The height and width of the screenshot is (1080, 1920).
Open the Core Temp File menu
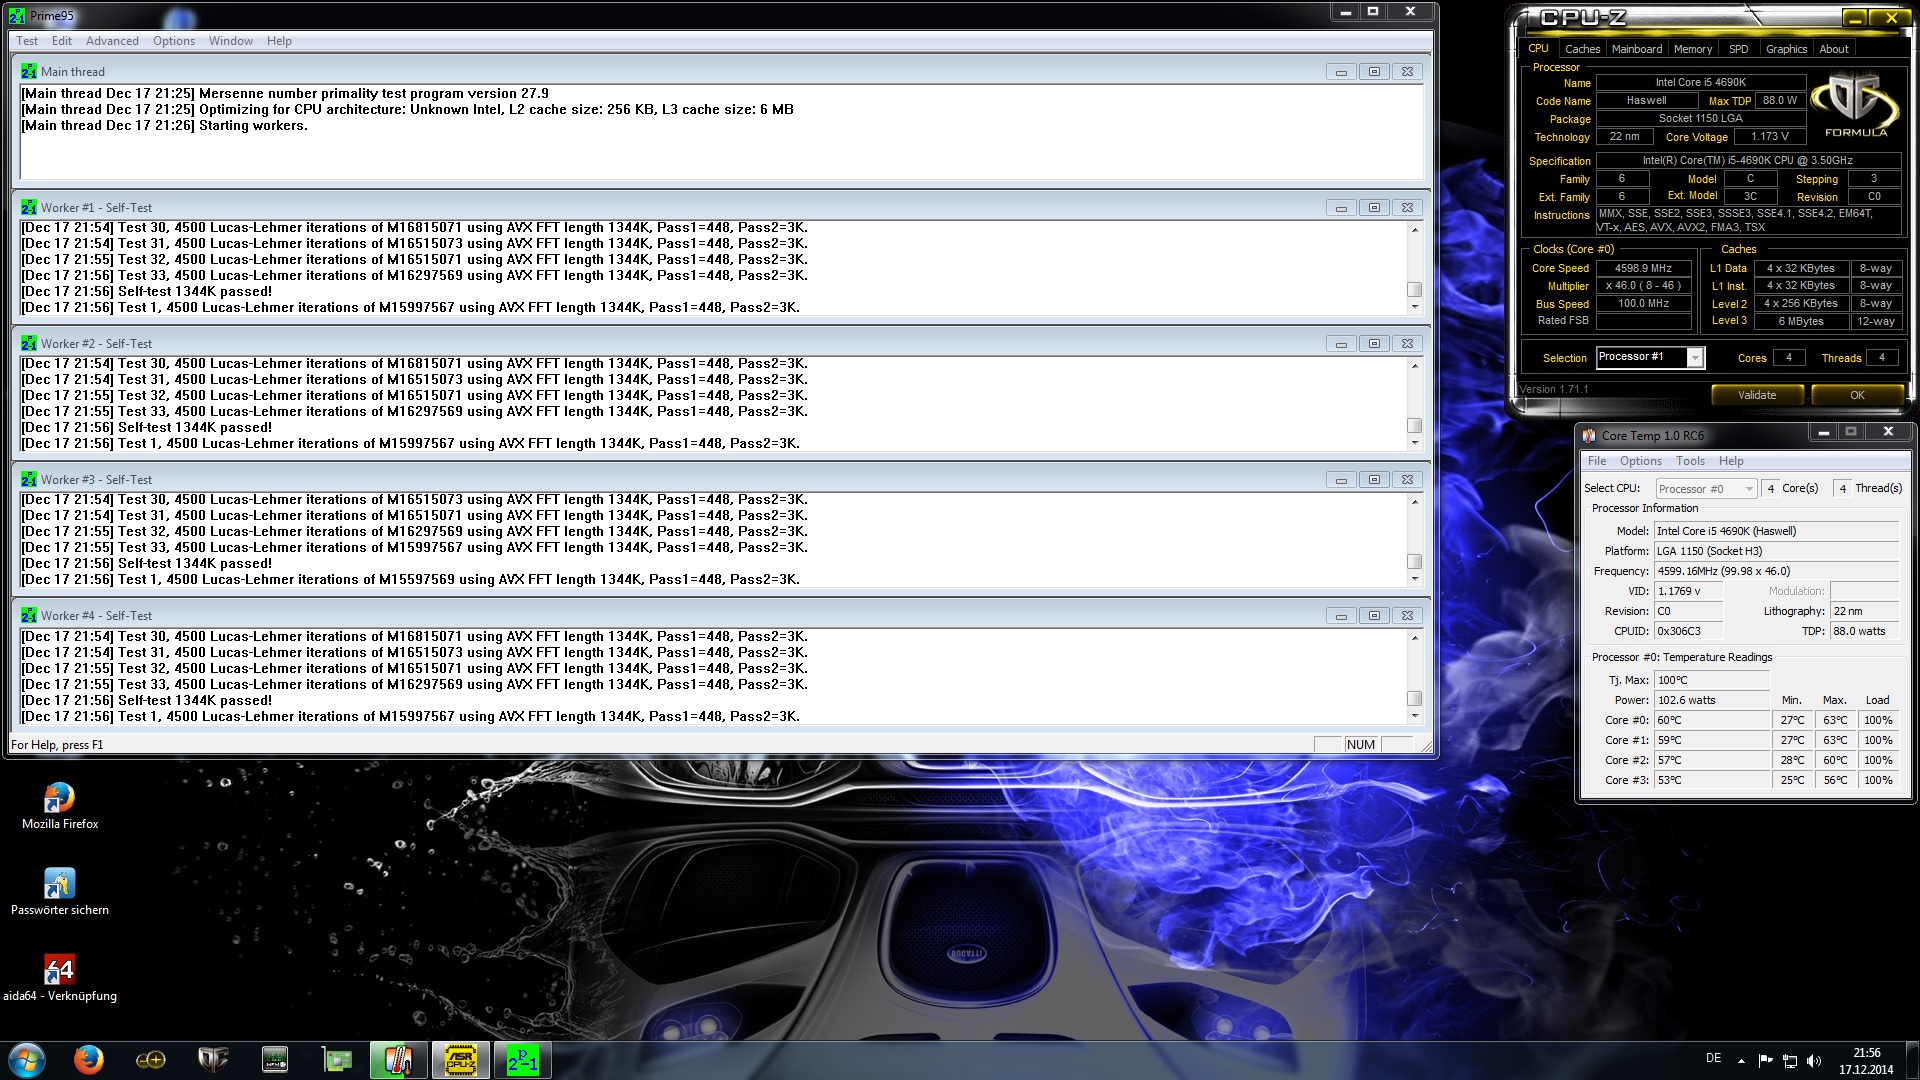click(x=1597, y=461)
